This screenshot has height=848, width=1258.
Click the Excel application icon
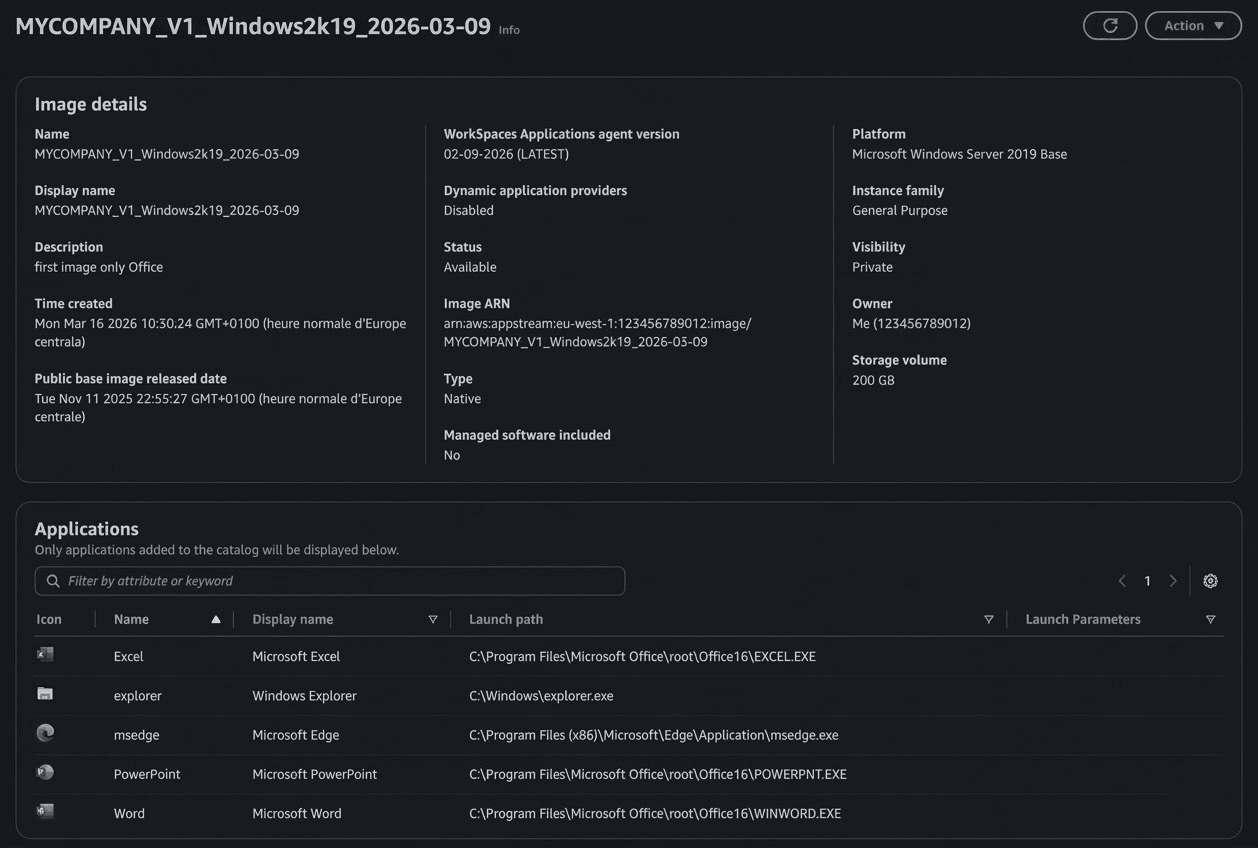(x=45, y=655)
